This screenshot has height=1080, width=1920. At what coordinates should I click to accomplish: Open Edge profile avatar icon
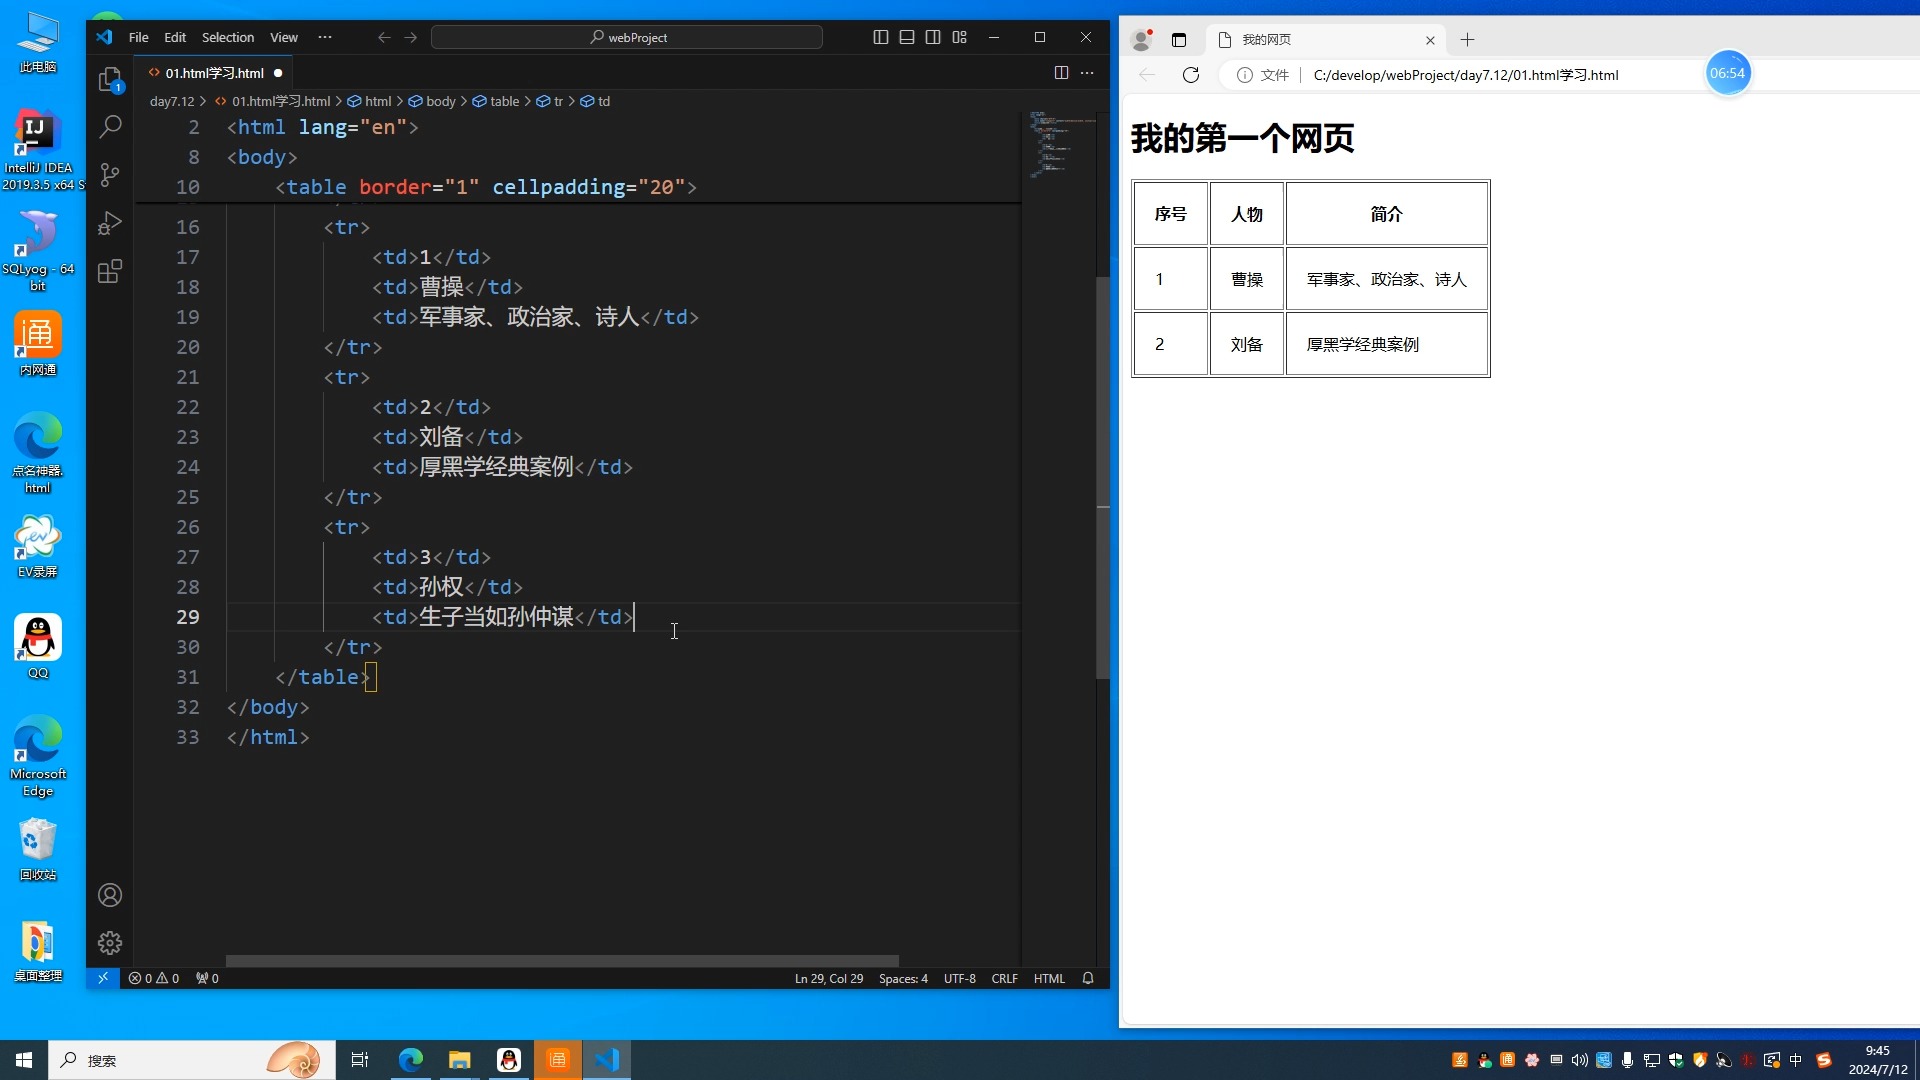point(1141,40)
